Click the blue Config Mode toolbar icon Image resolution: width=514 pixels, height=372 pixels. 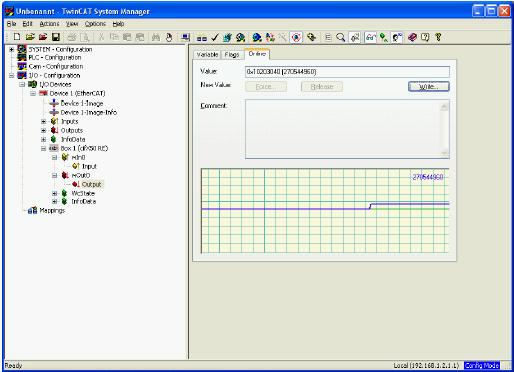pos(257,37)
